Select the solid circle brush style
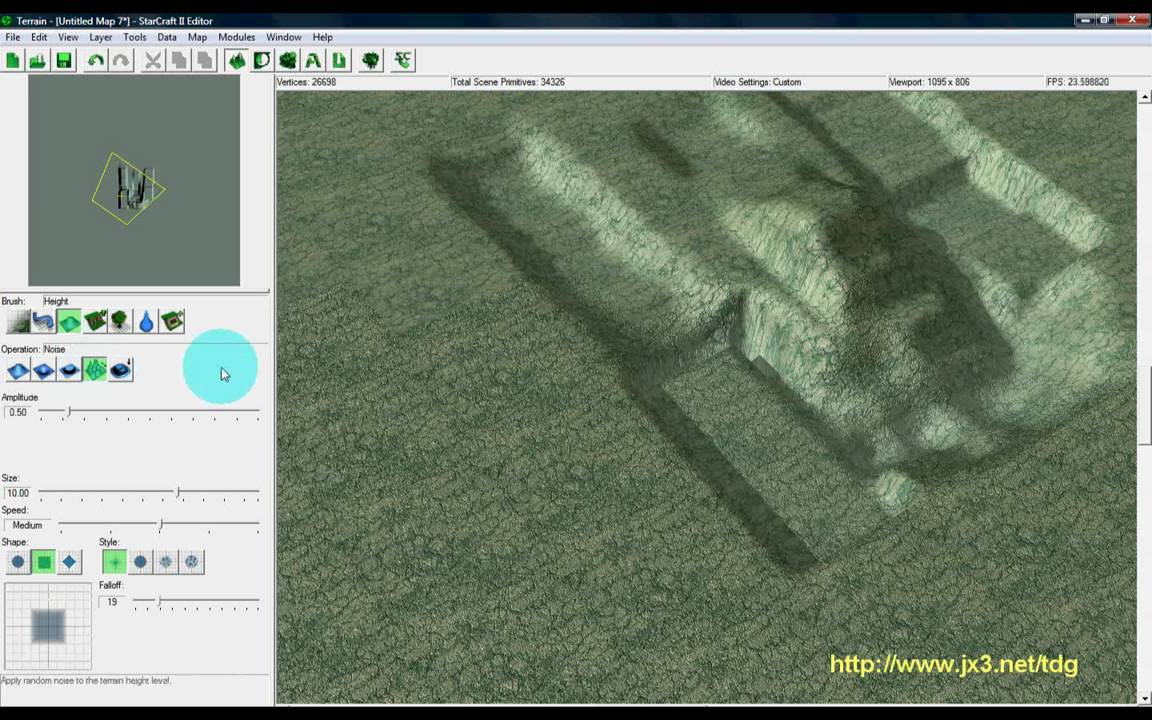Viewport: 1152px width, 720px height. coord(140,562)
